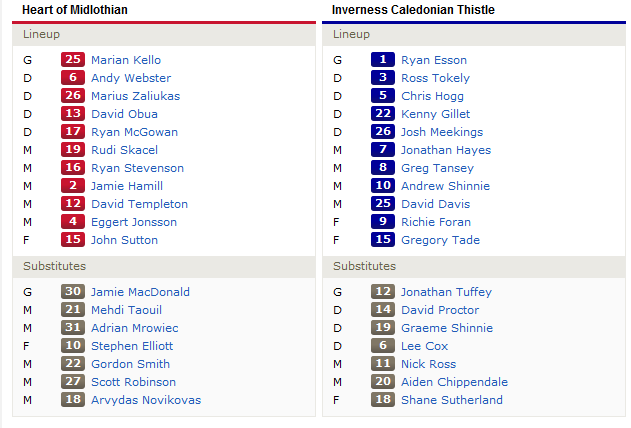The image size is (631, 428).
Task: Click the blue number 9 badge for Richie Foran
Action: 383,222
